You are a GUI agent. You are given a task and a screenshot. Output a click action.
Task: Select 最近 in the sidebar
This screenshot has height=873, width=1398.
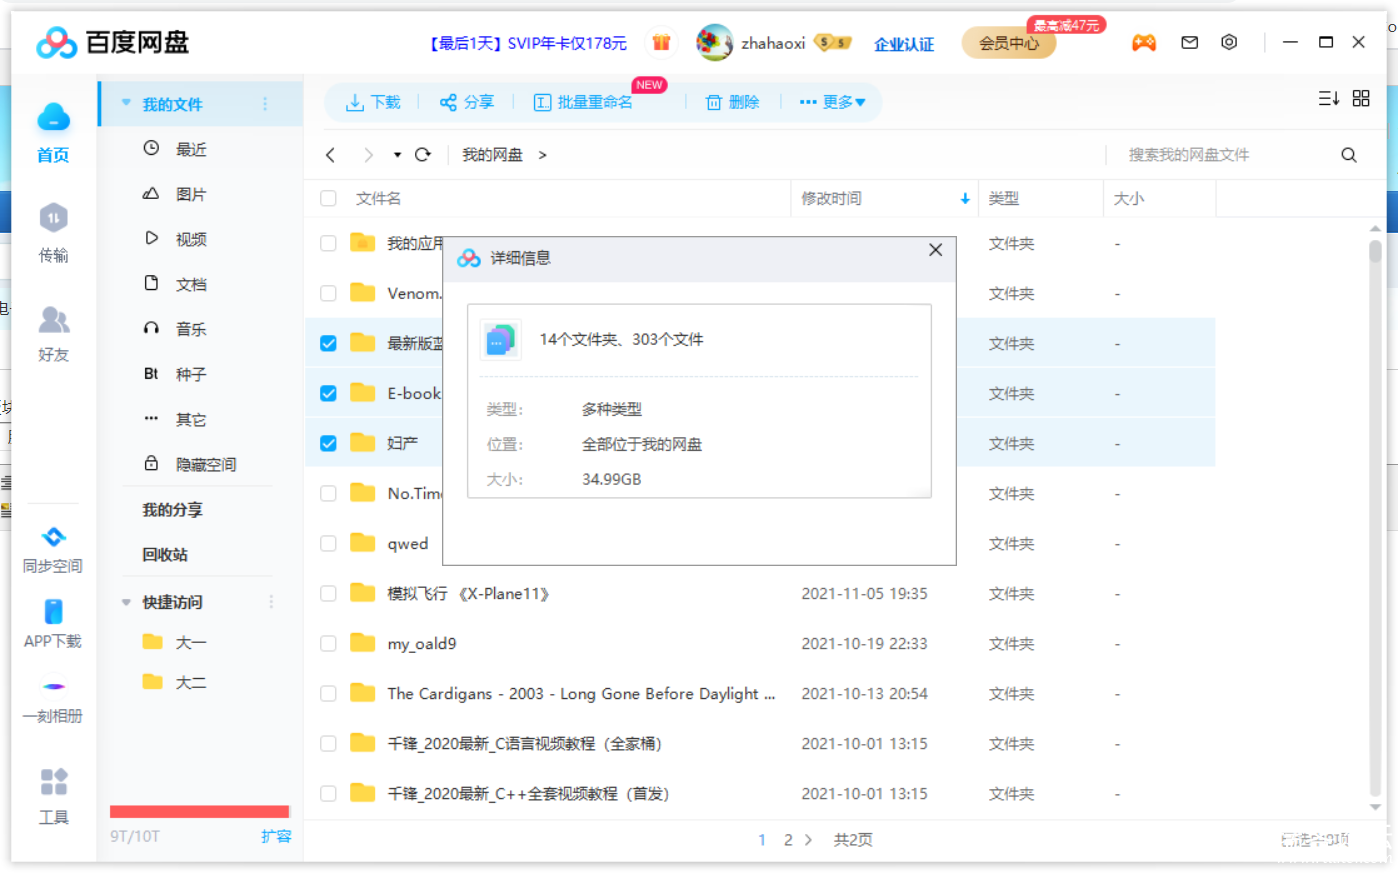[x=190, y=149]
